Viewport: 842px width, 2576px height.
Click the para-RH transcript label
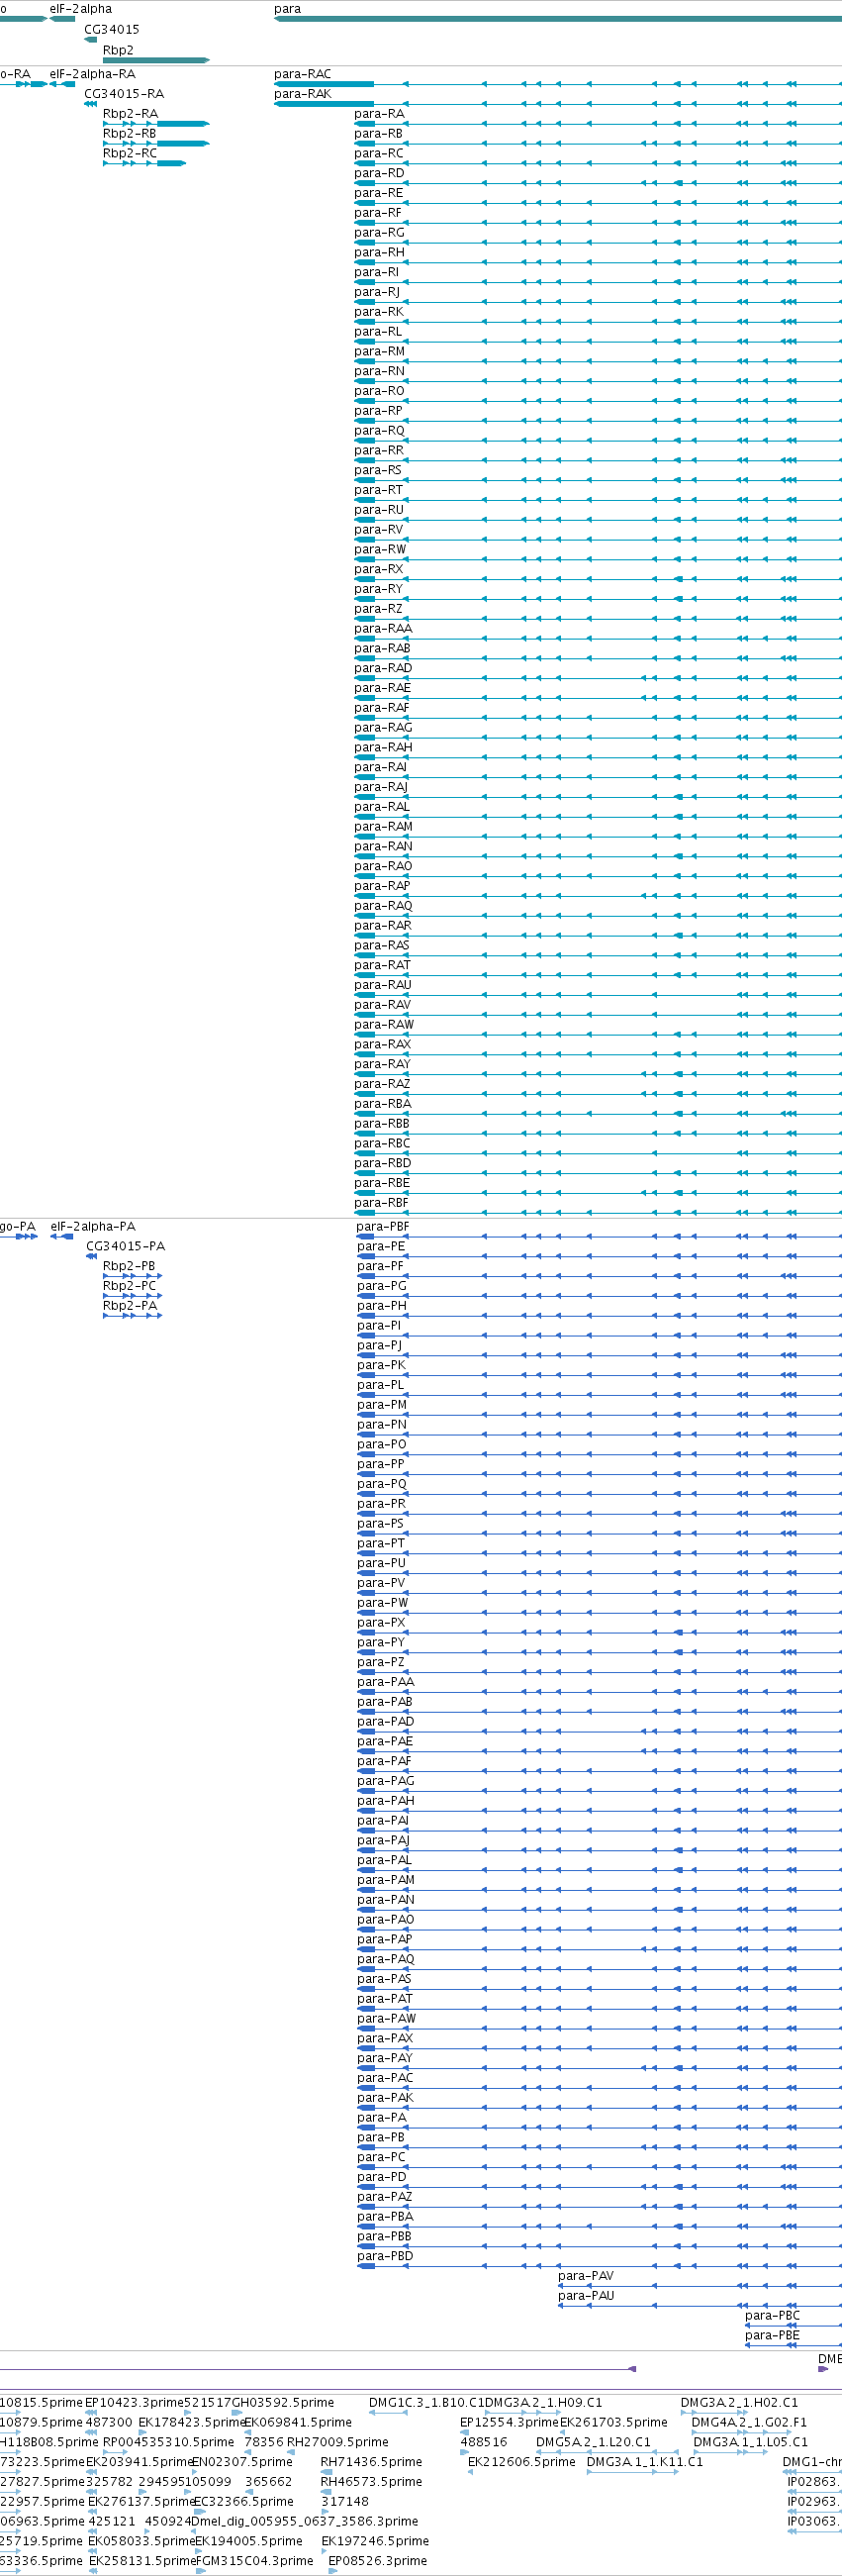[379, 252]
